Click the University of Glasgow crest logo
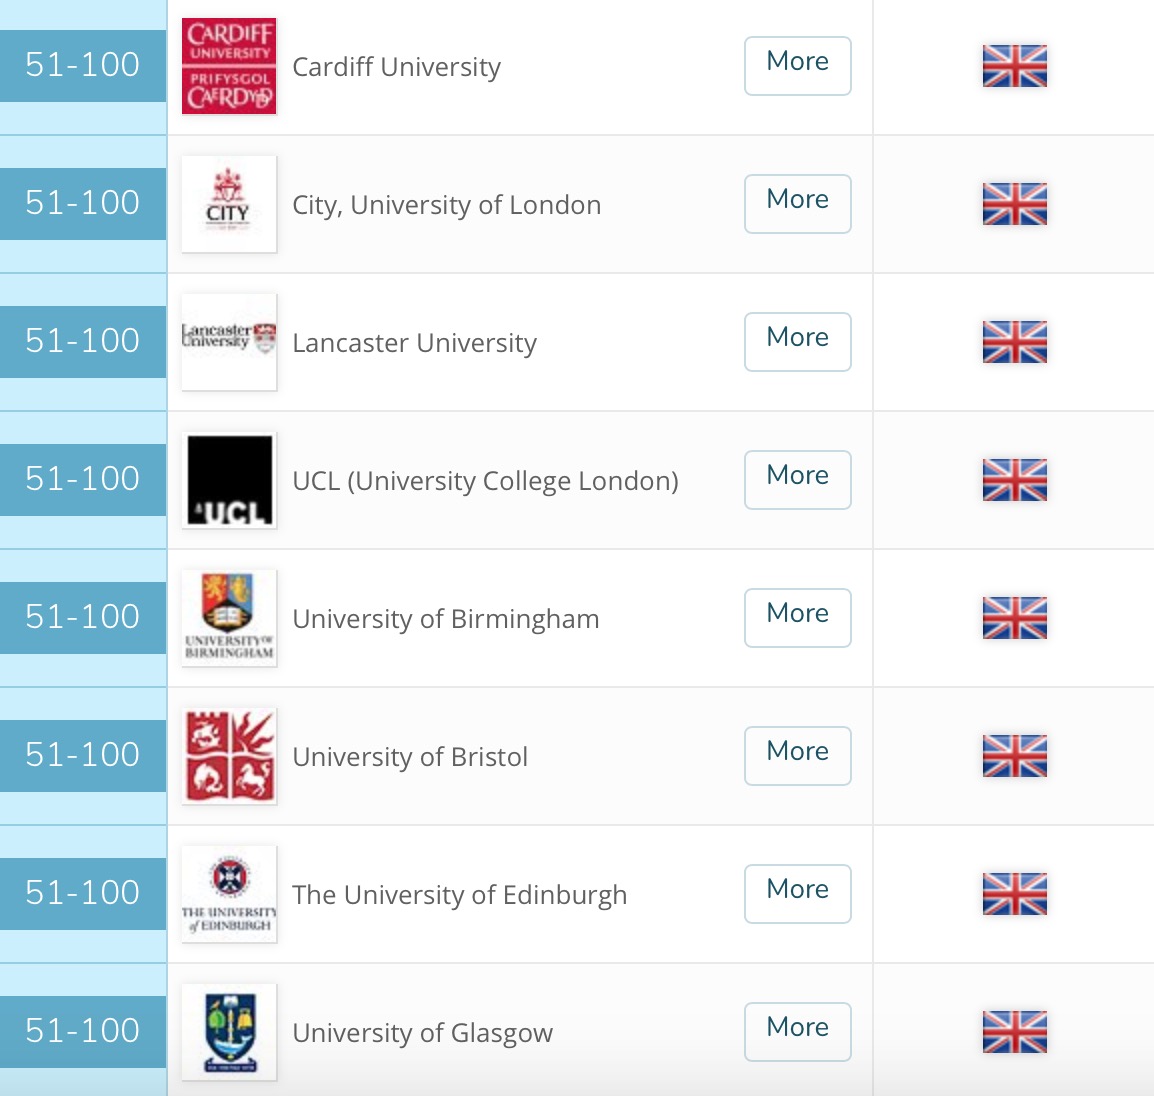 point(229,1031)
